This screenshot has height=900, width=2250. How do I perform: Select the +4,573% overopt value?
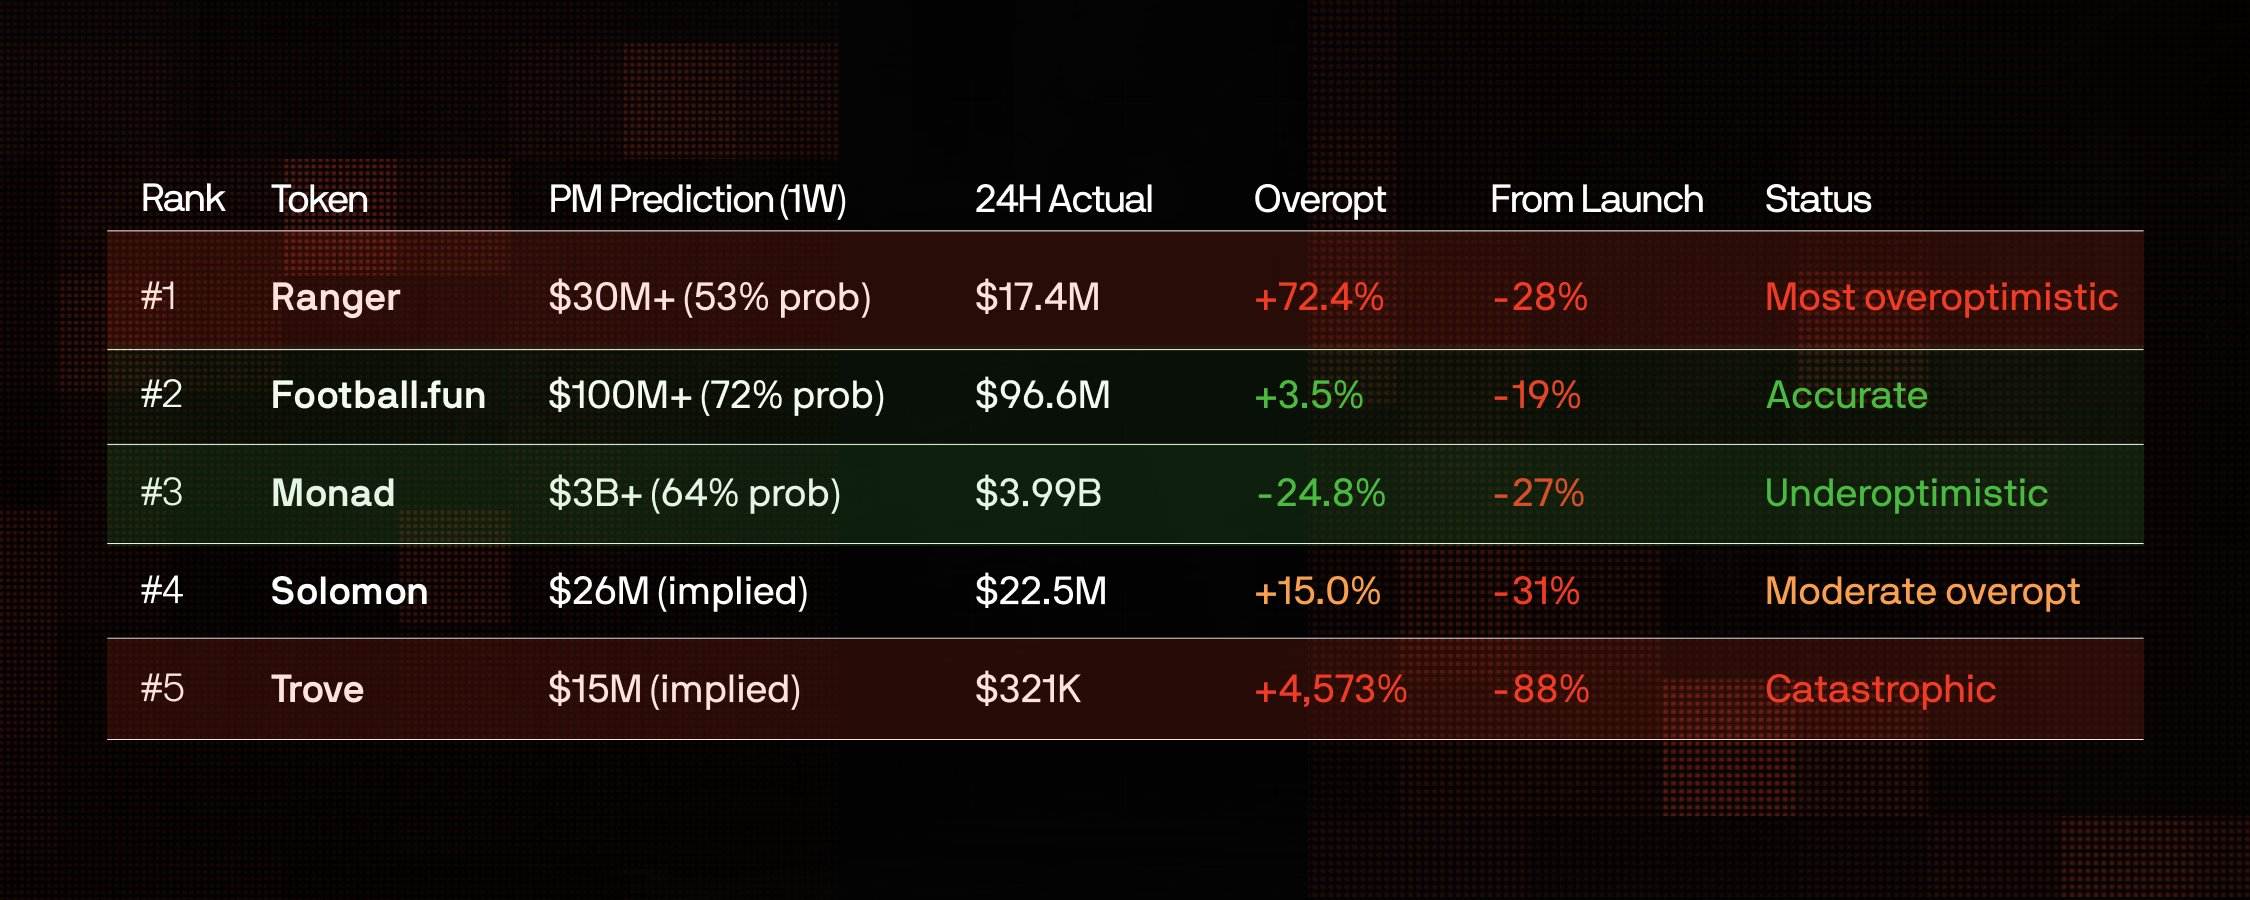[x=1330, y=689]
